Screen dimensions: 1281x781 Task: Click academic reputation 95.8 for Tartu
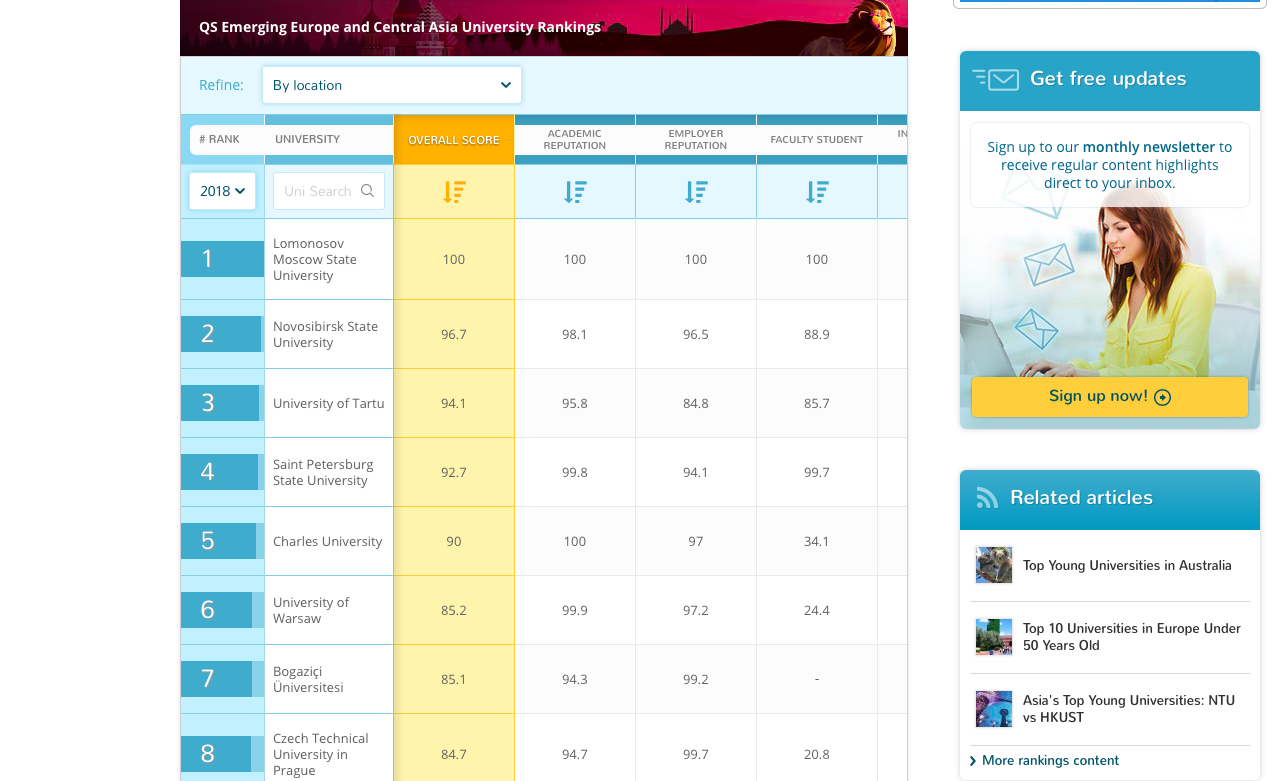575,404
